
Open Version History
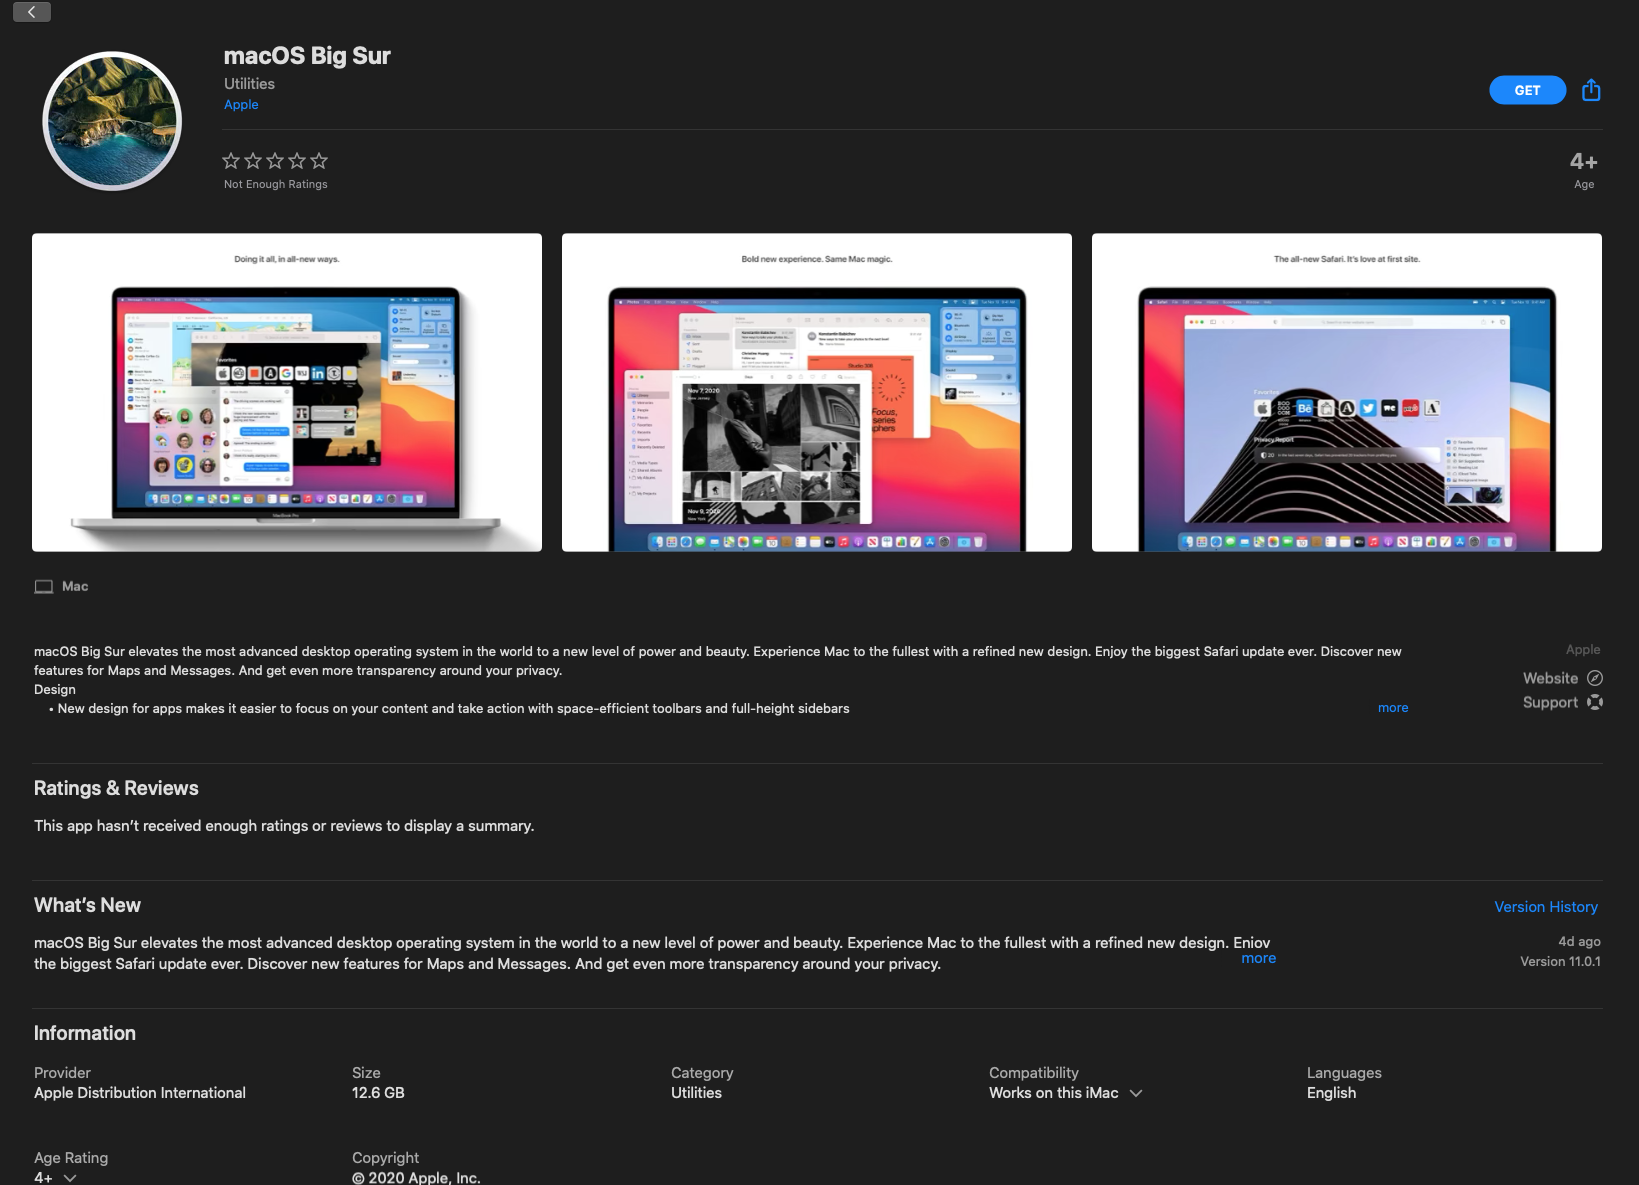pyautogui.click(x=1546, y=907)
